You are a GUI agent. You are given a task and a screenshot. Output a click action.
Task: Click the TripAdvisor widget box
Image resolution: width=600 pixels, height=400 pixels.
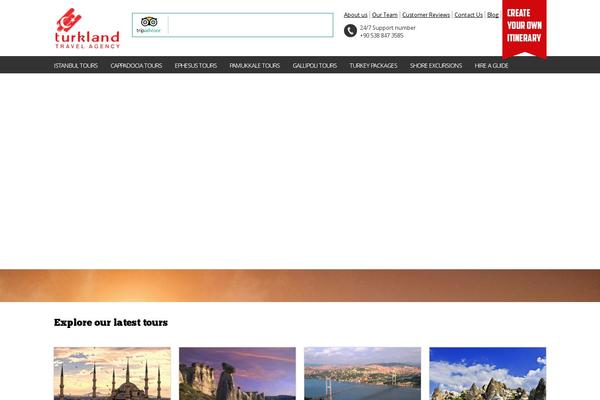coord(233,25)
